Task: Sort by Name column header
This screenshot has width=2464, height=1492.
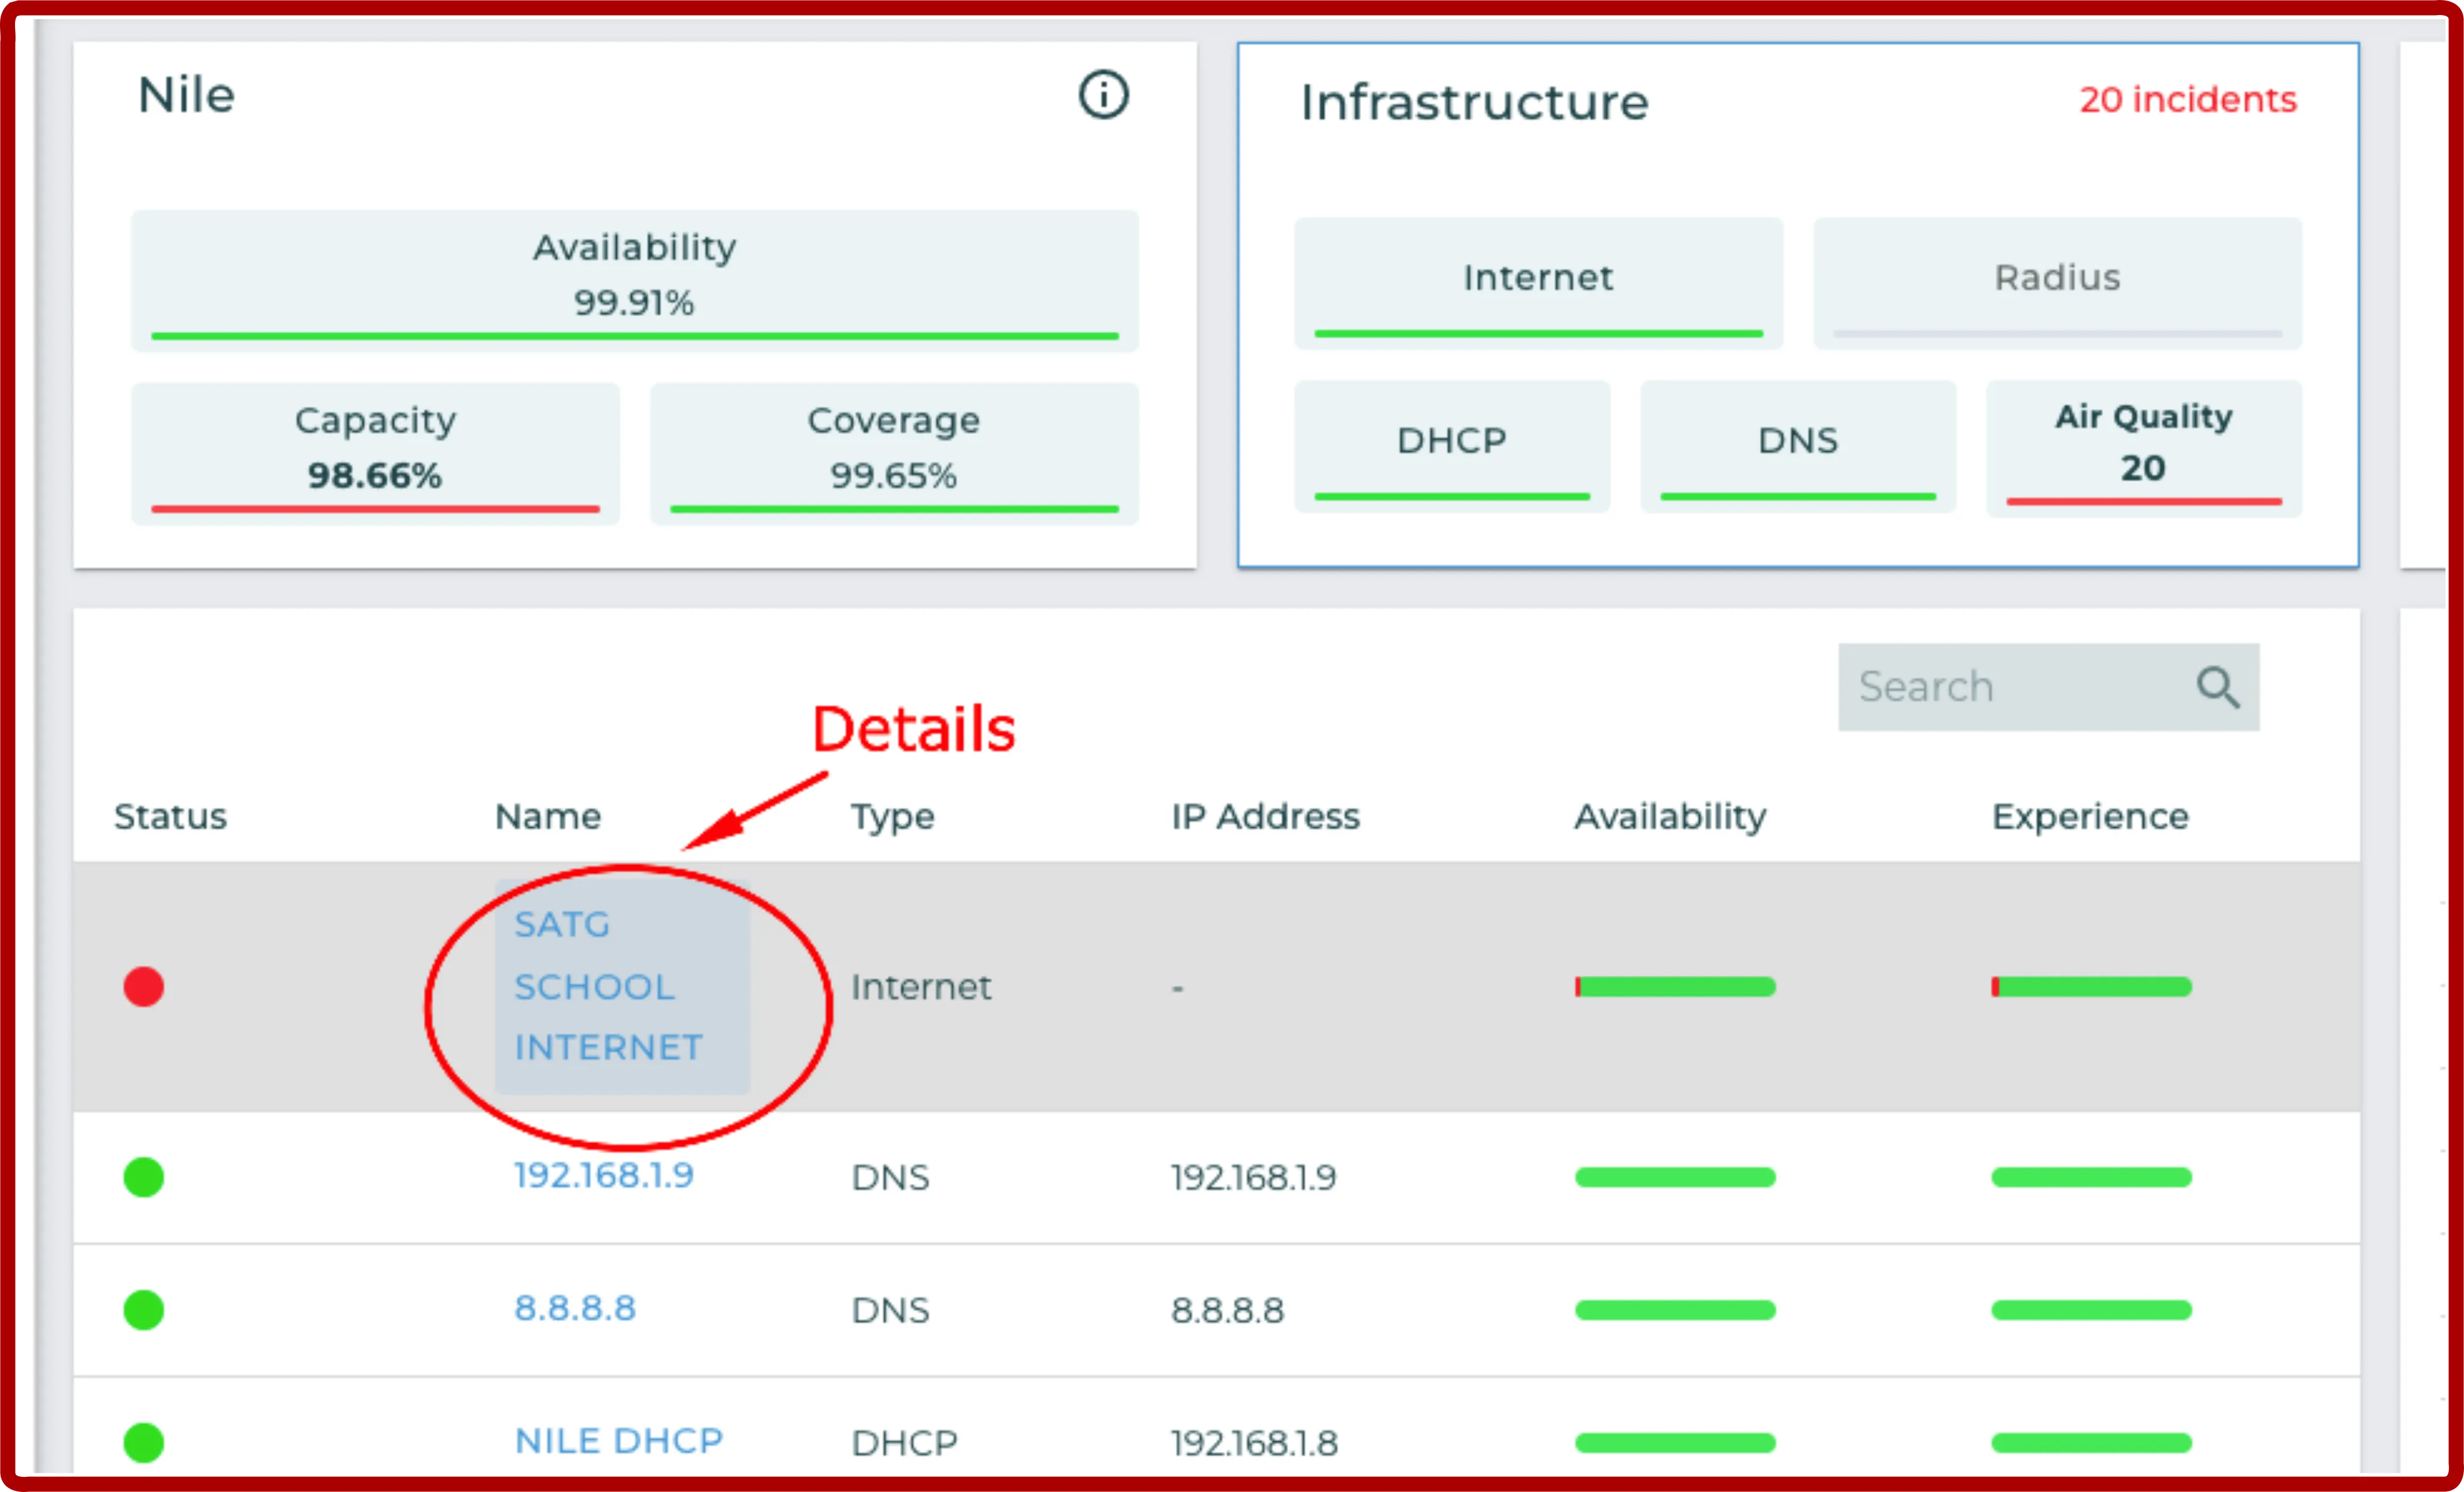Action: [548, 817]
